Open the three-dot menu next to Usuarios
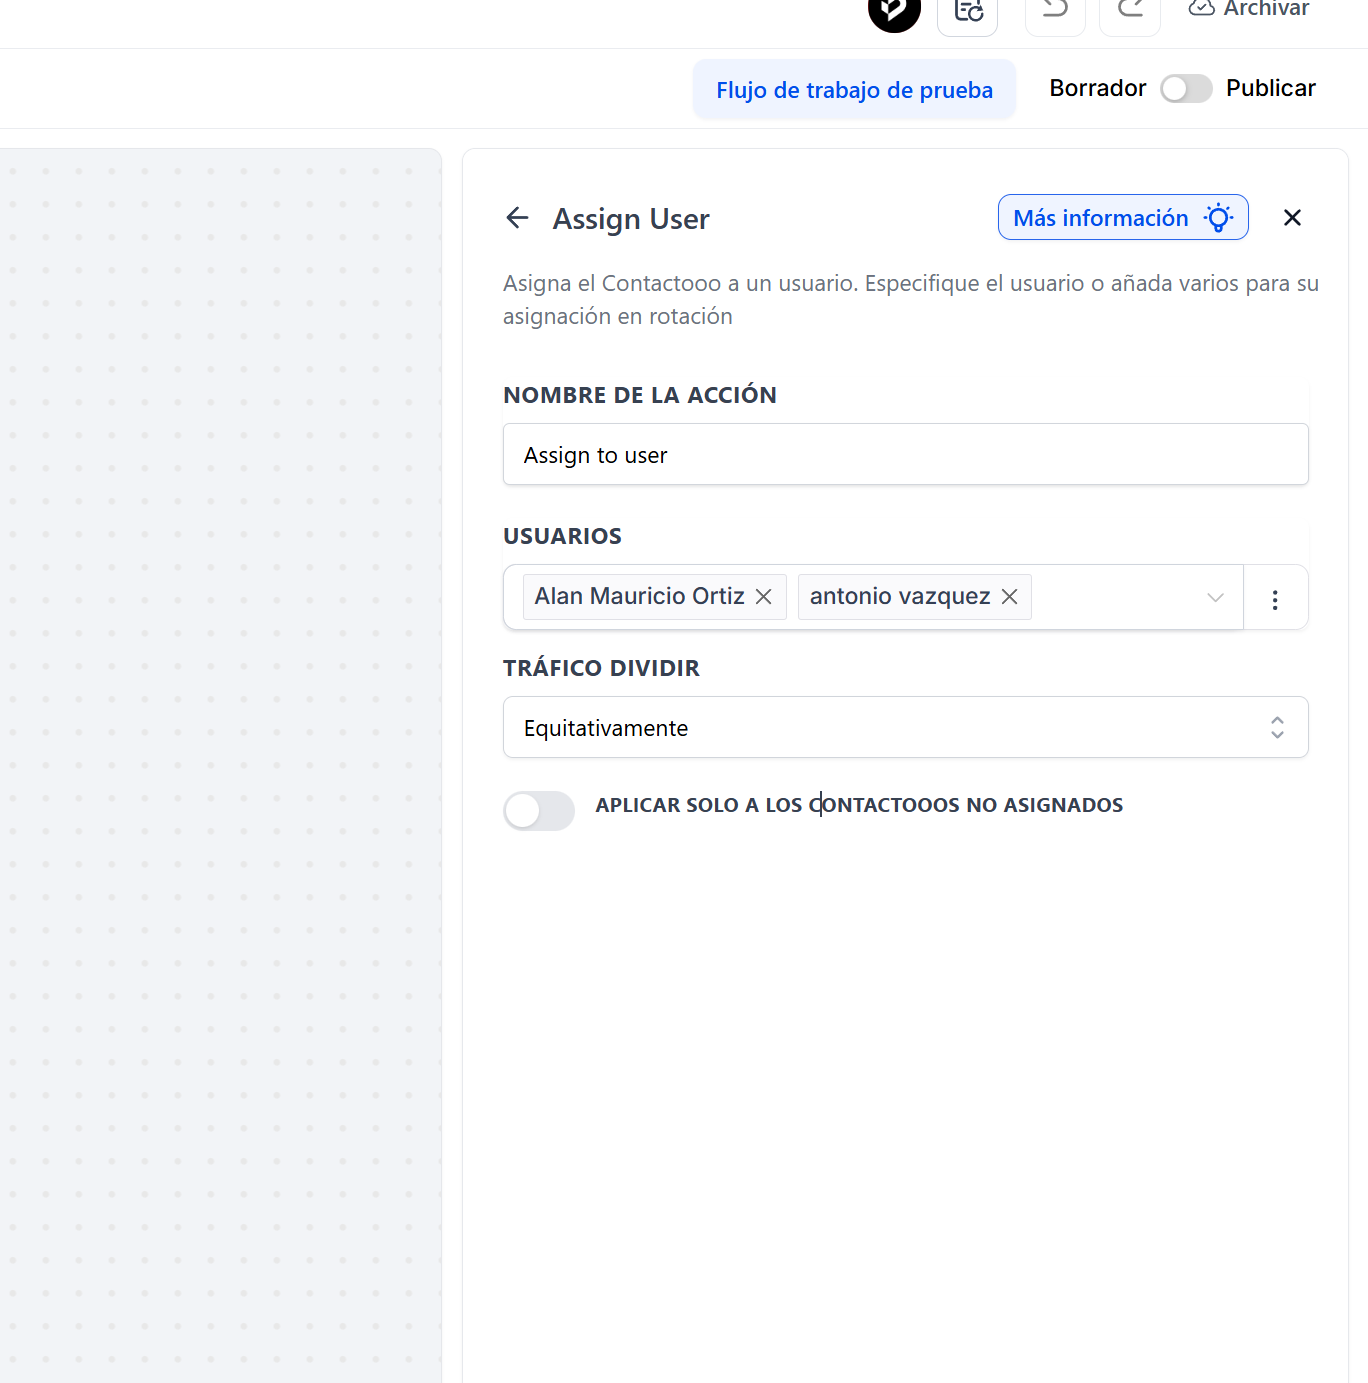 [x=1275, y=599]
